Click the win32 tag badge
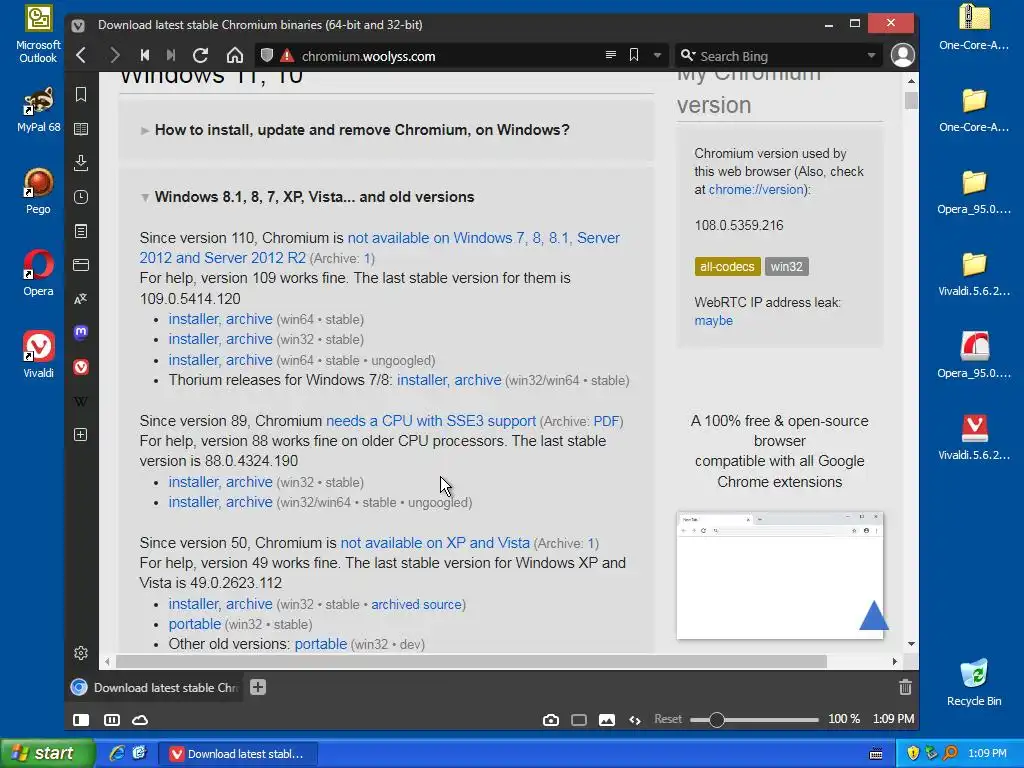 (x=786, y=266)
